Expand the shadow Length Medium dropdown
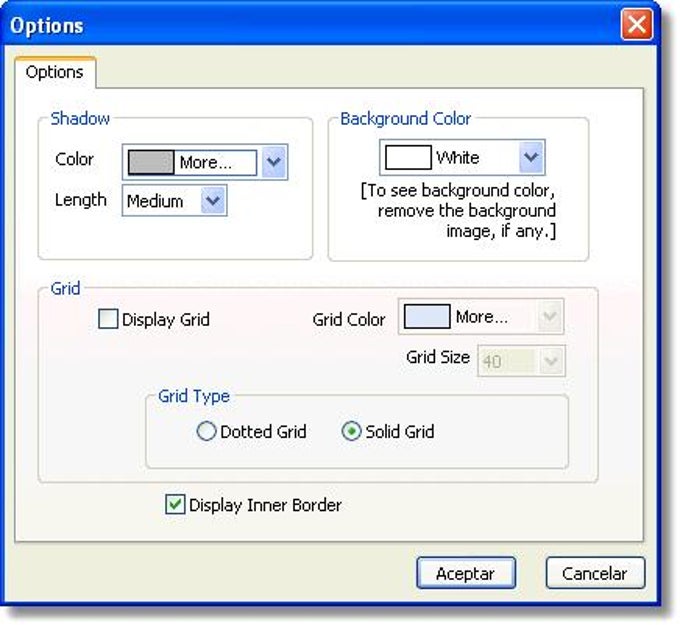 213,200
